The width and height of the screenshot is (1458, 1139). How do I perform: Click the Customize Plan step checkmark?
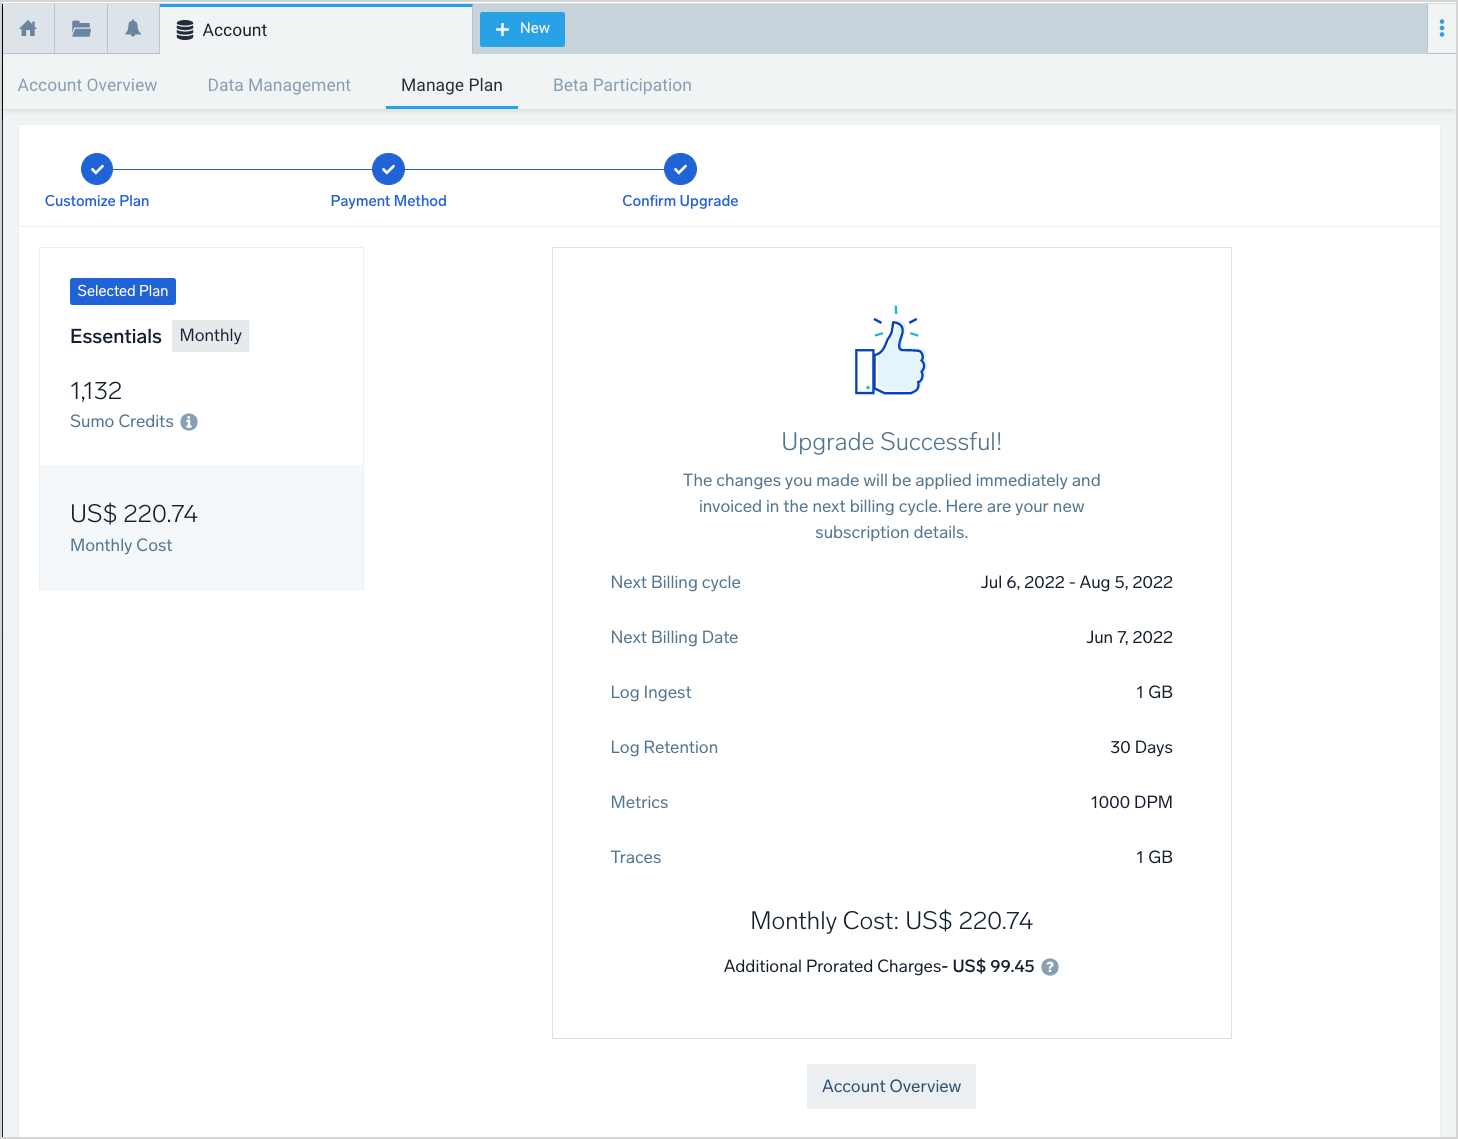pyautogui.click(x=97, y=169)
